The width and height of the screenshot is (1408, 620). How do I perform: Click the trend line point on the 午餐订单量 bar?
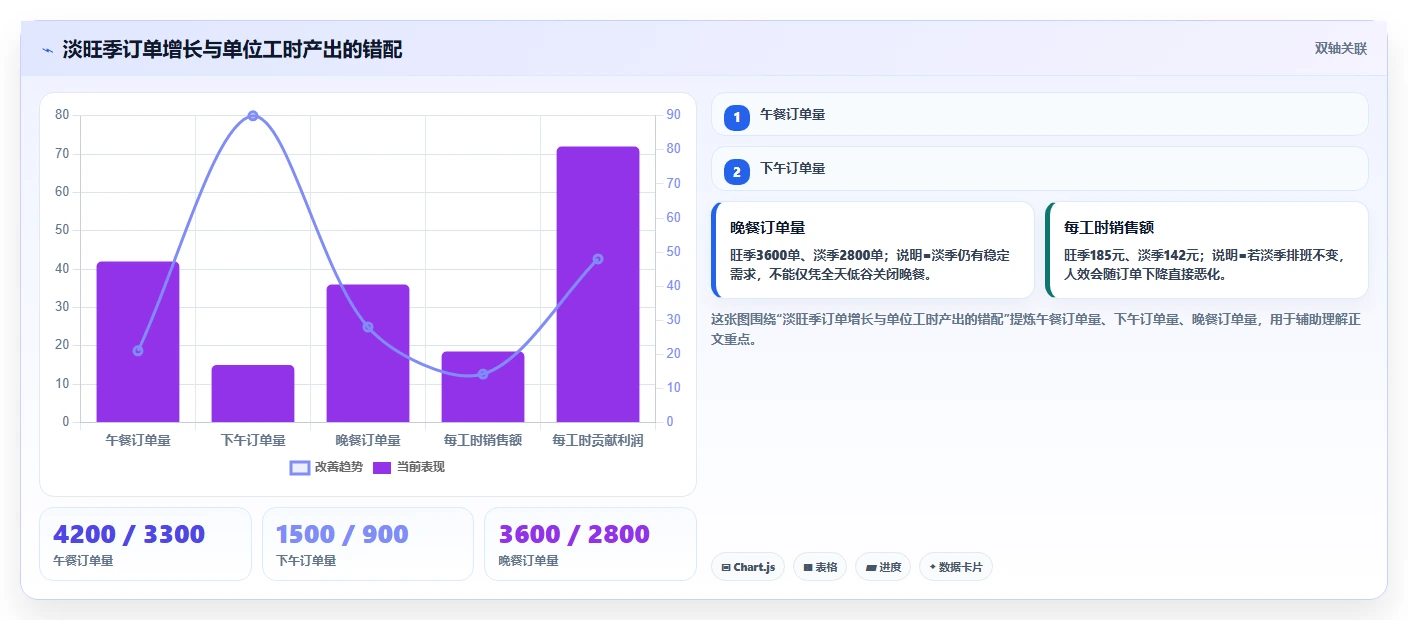pos(138,351)
